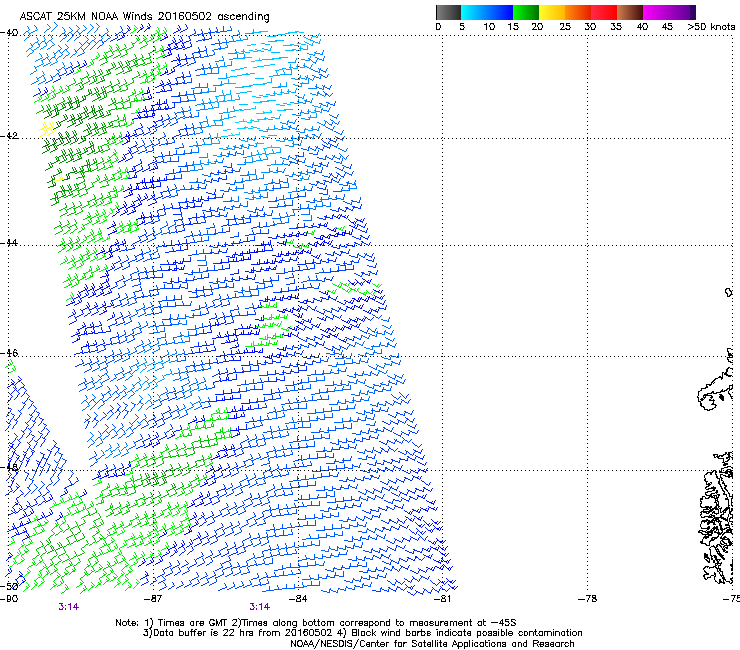Screen dimensions: 740x650
Task: Click the "-46" latitude axis label
Action: click(9, 353)
